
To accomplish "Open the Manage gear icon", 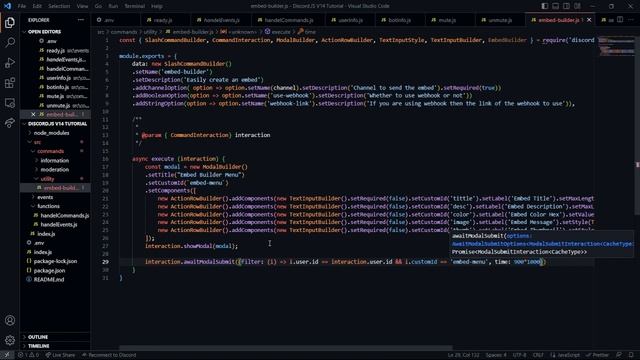I will 10,340.
